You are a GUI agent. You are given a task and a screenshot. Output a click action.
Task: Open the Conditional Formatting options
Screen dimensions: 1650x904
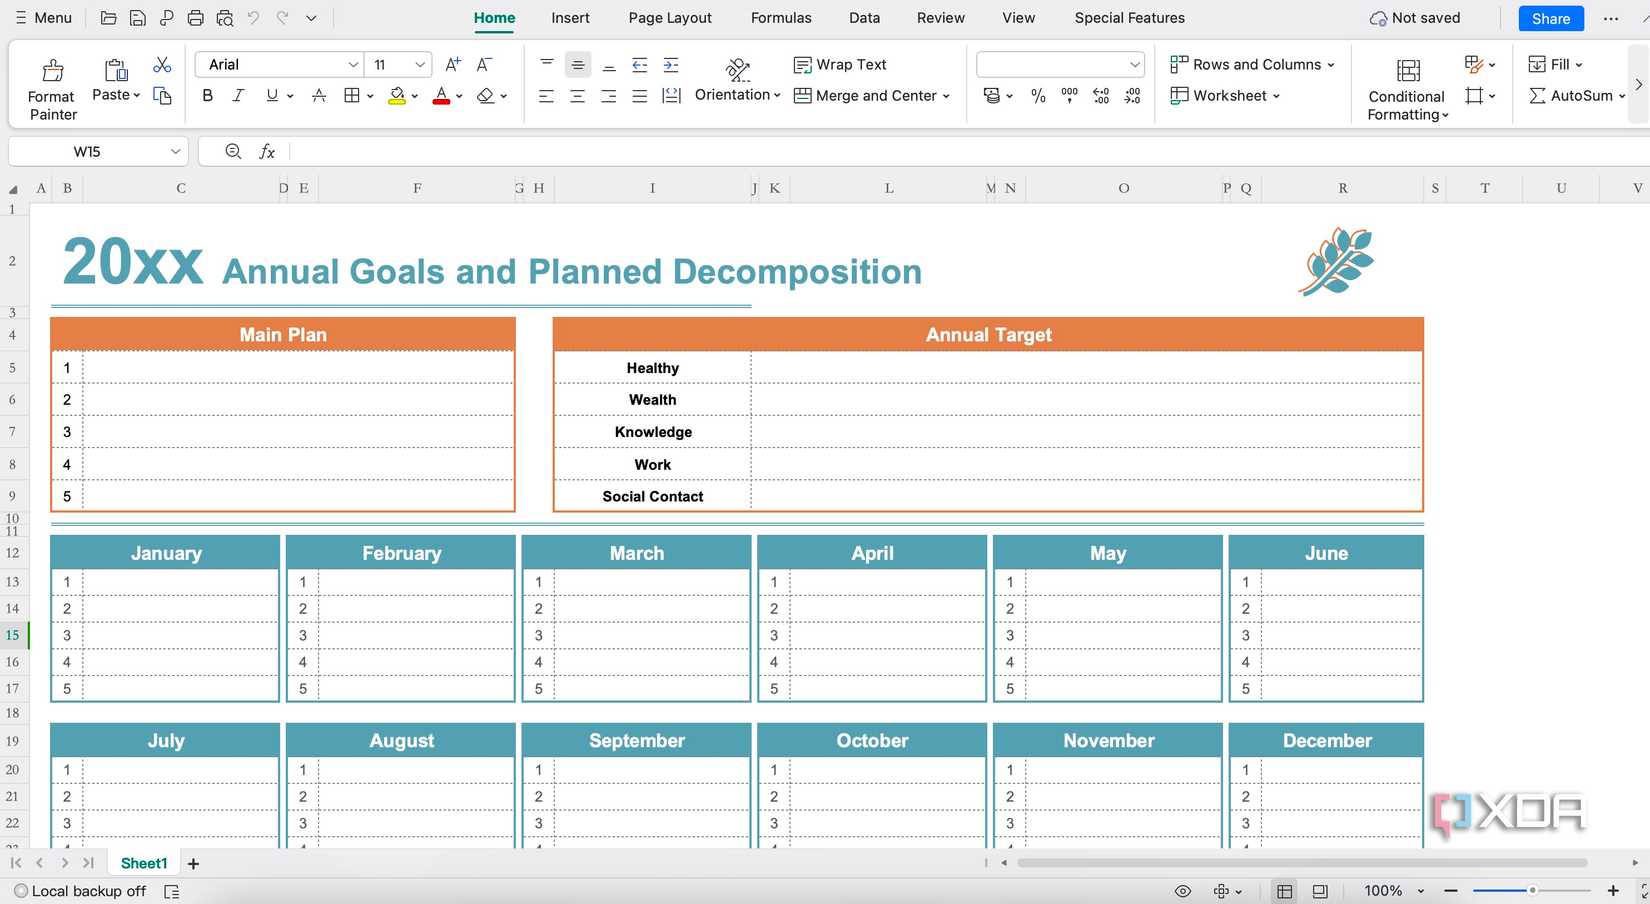pyautogui.click(x=1406, y=88)
